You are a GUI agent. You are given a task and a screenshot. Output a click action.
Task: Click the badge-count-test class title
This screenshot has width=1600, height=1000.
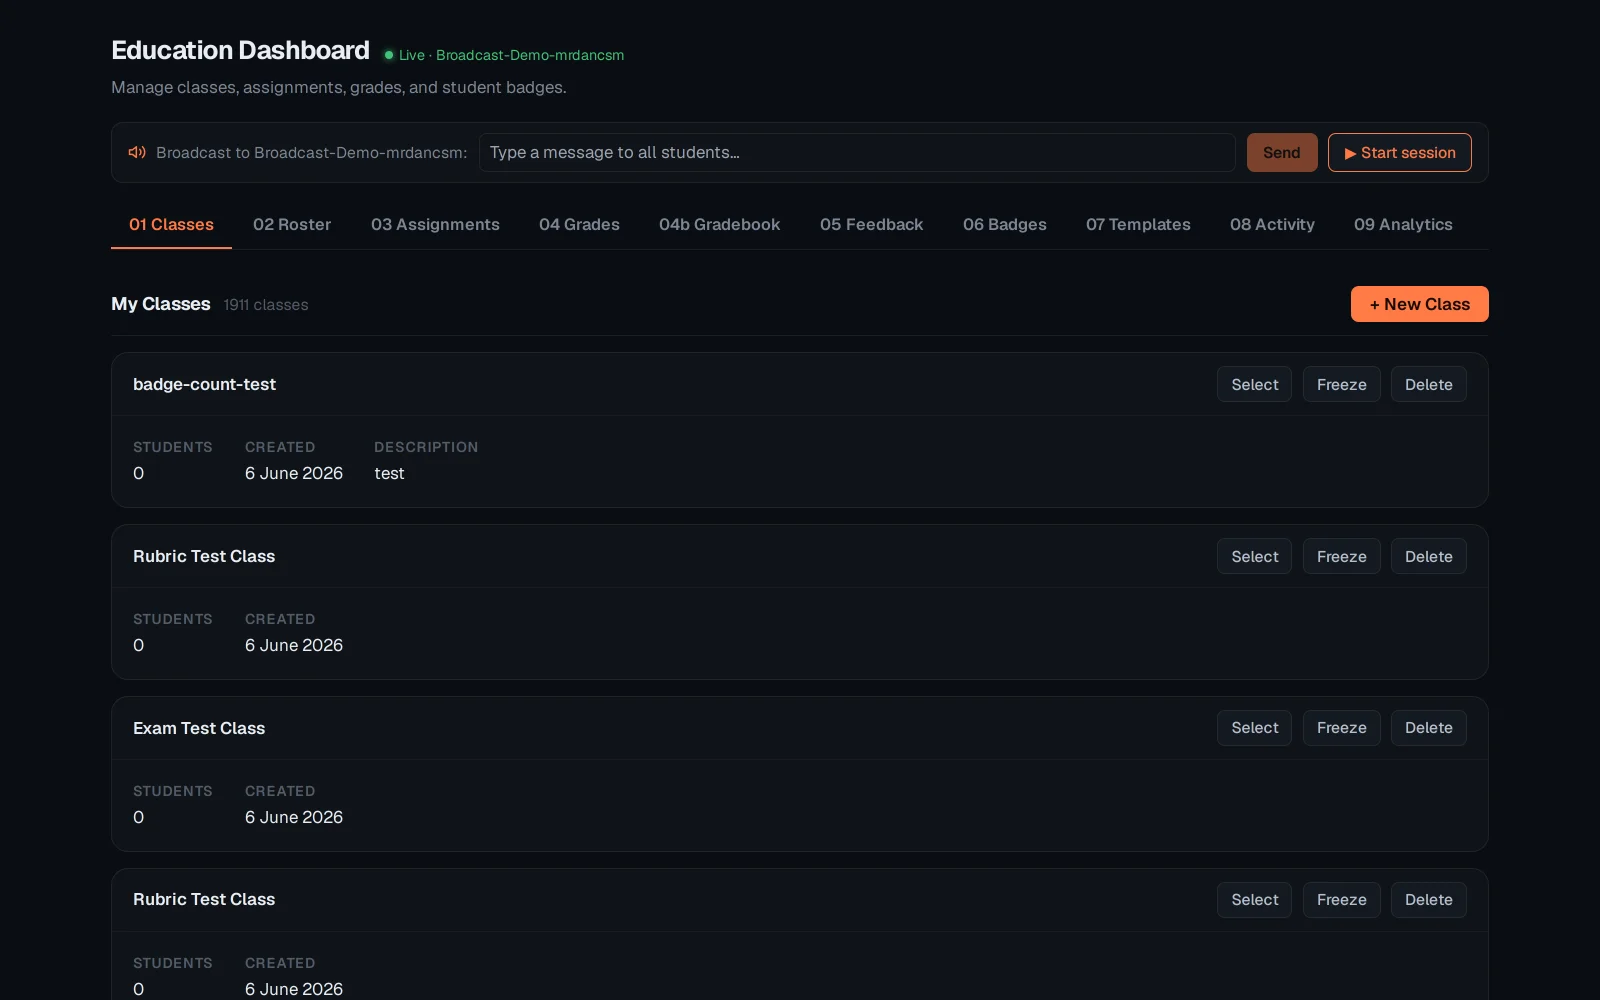tap(204, 384)
